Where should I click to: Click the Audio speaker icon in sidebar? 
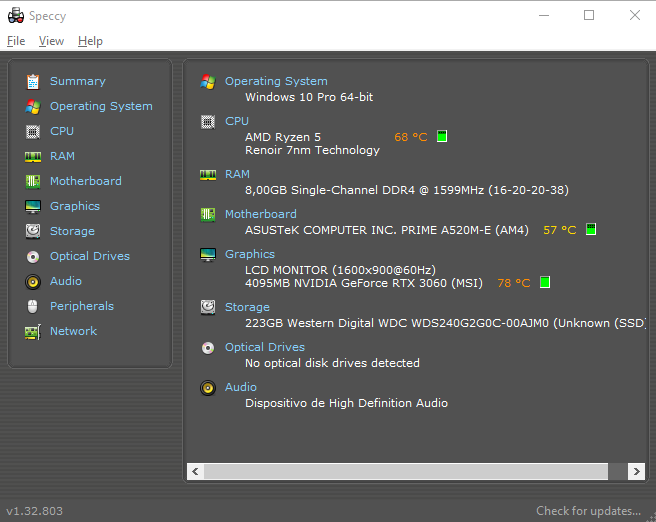[33, 282]
